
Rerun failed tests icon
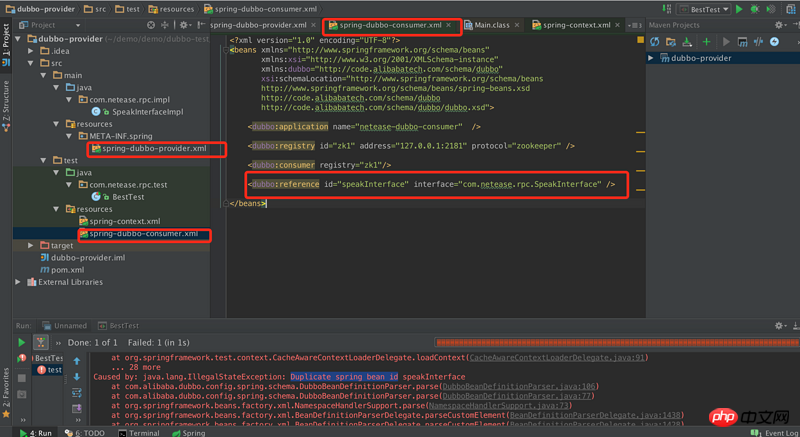(21, 359)
